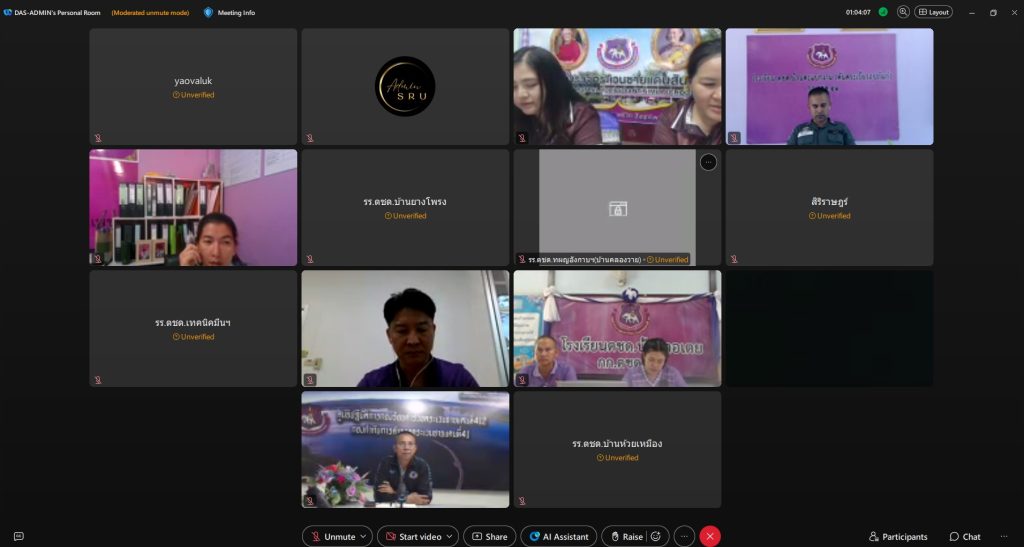This screenshot has width=1024, height=547.
Task: Start video camera
Action: click(x=412, y=537)
